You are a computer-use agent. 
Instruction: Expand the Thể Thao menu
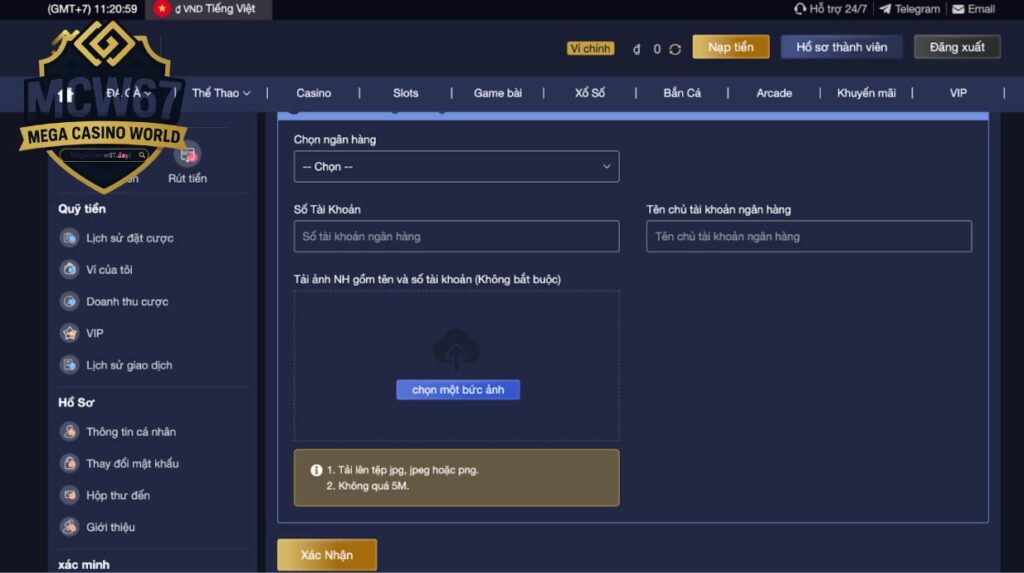pos(221,93)
